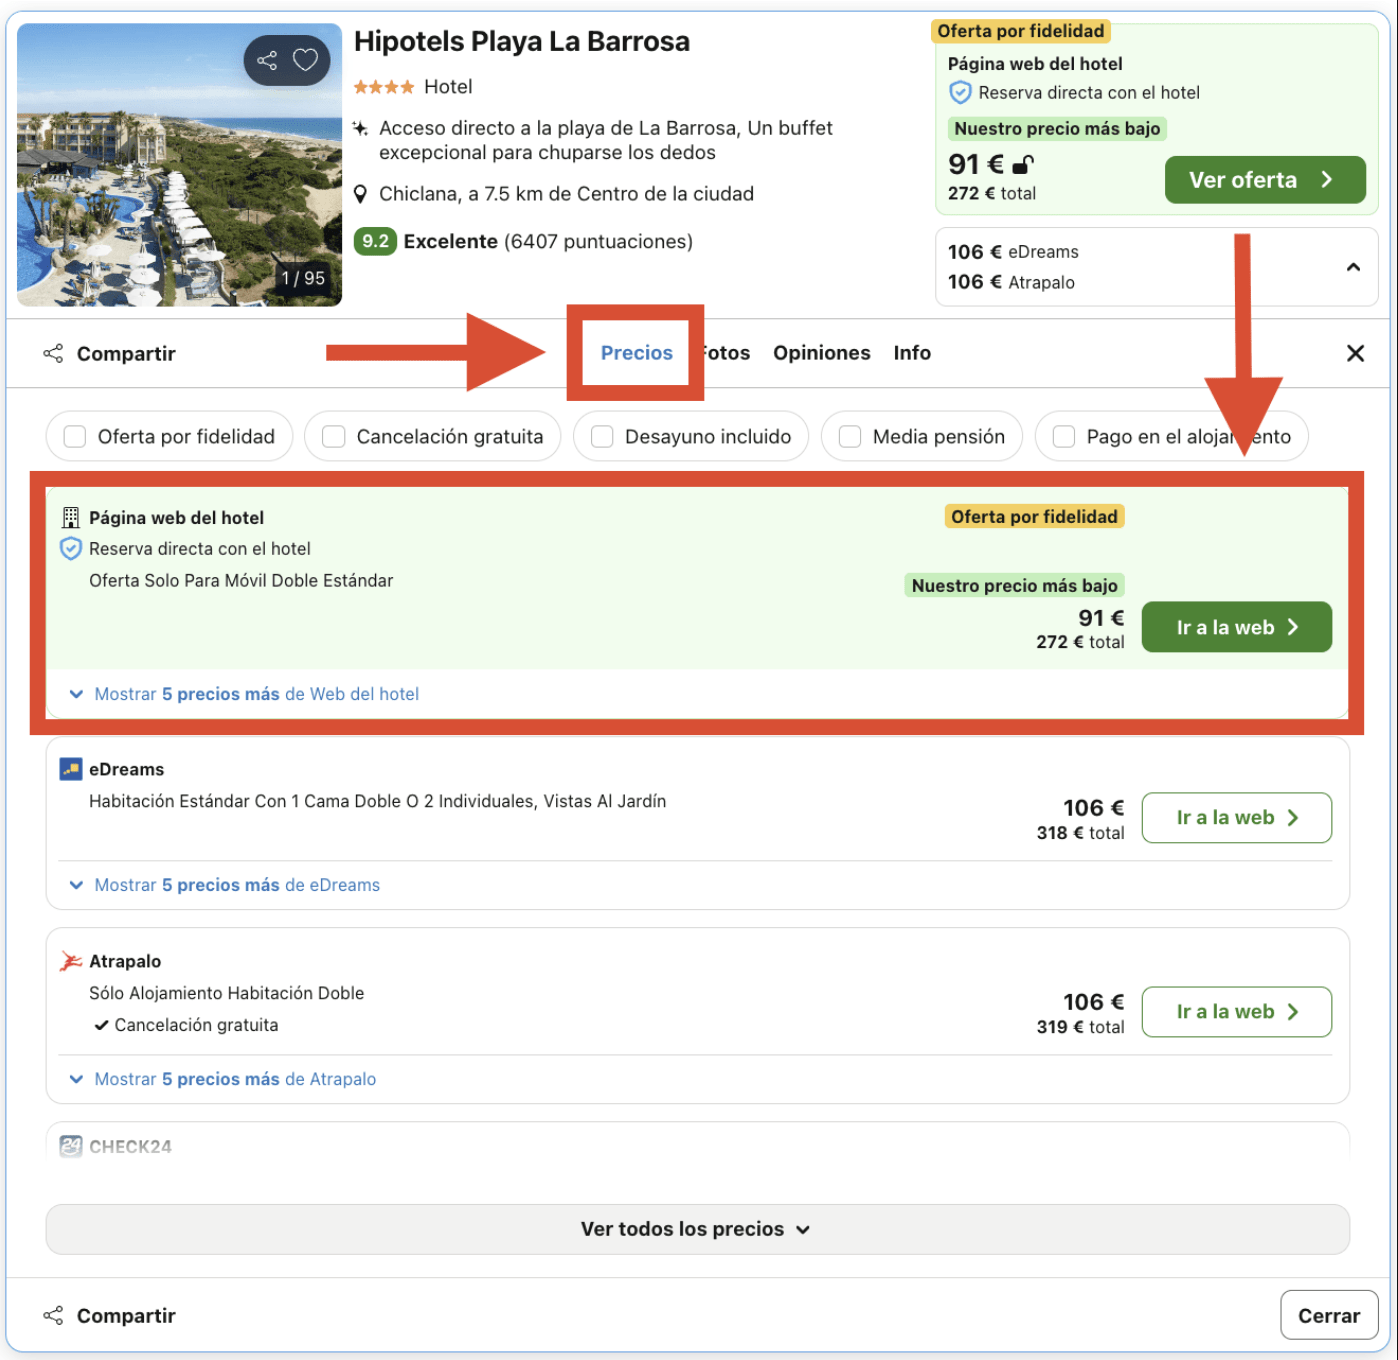Select Pago en el alojamiento checkbox
This screenshot has height=1360, width=1398.
point(1064,437)
